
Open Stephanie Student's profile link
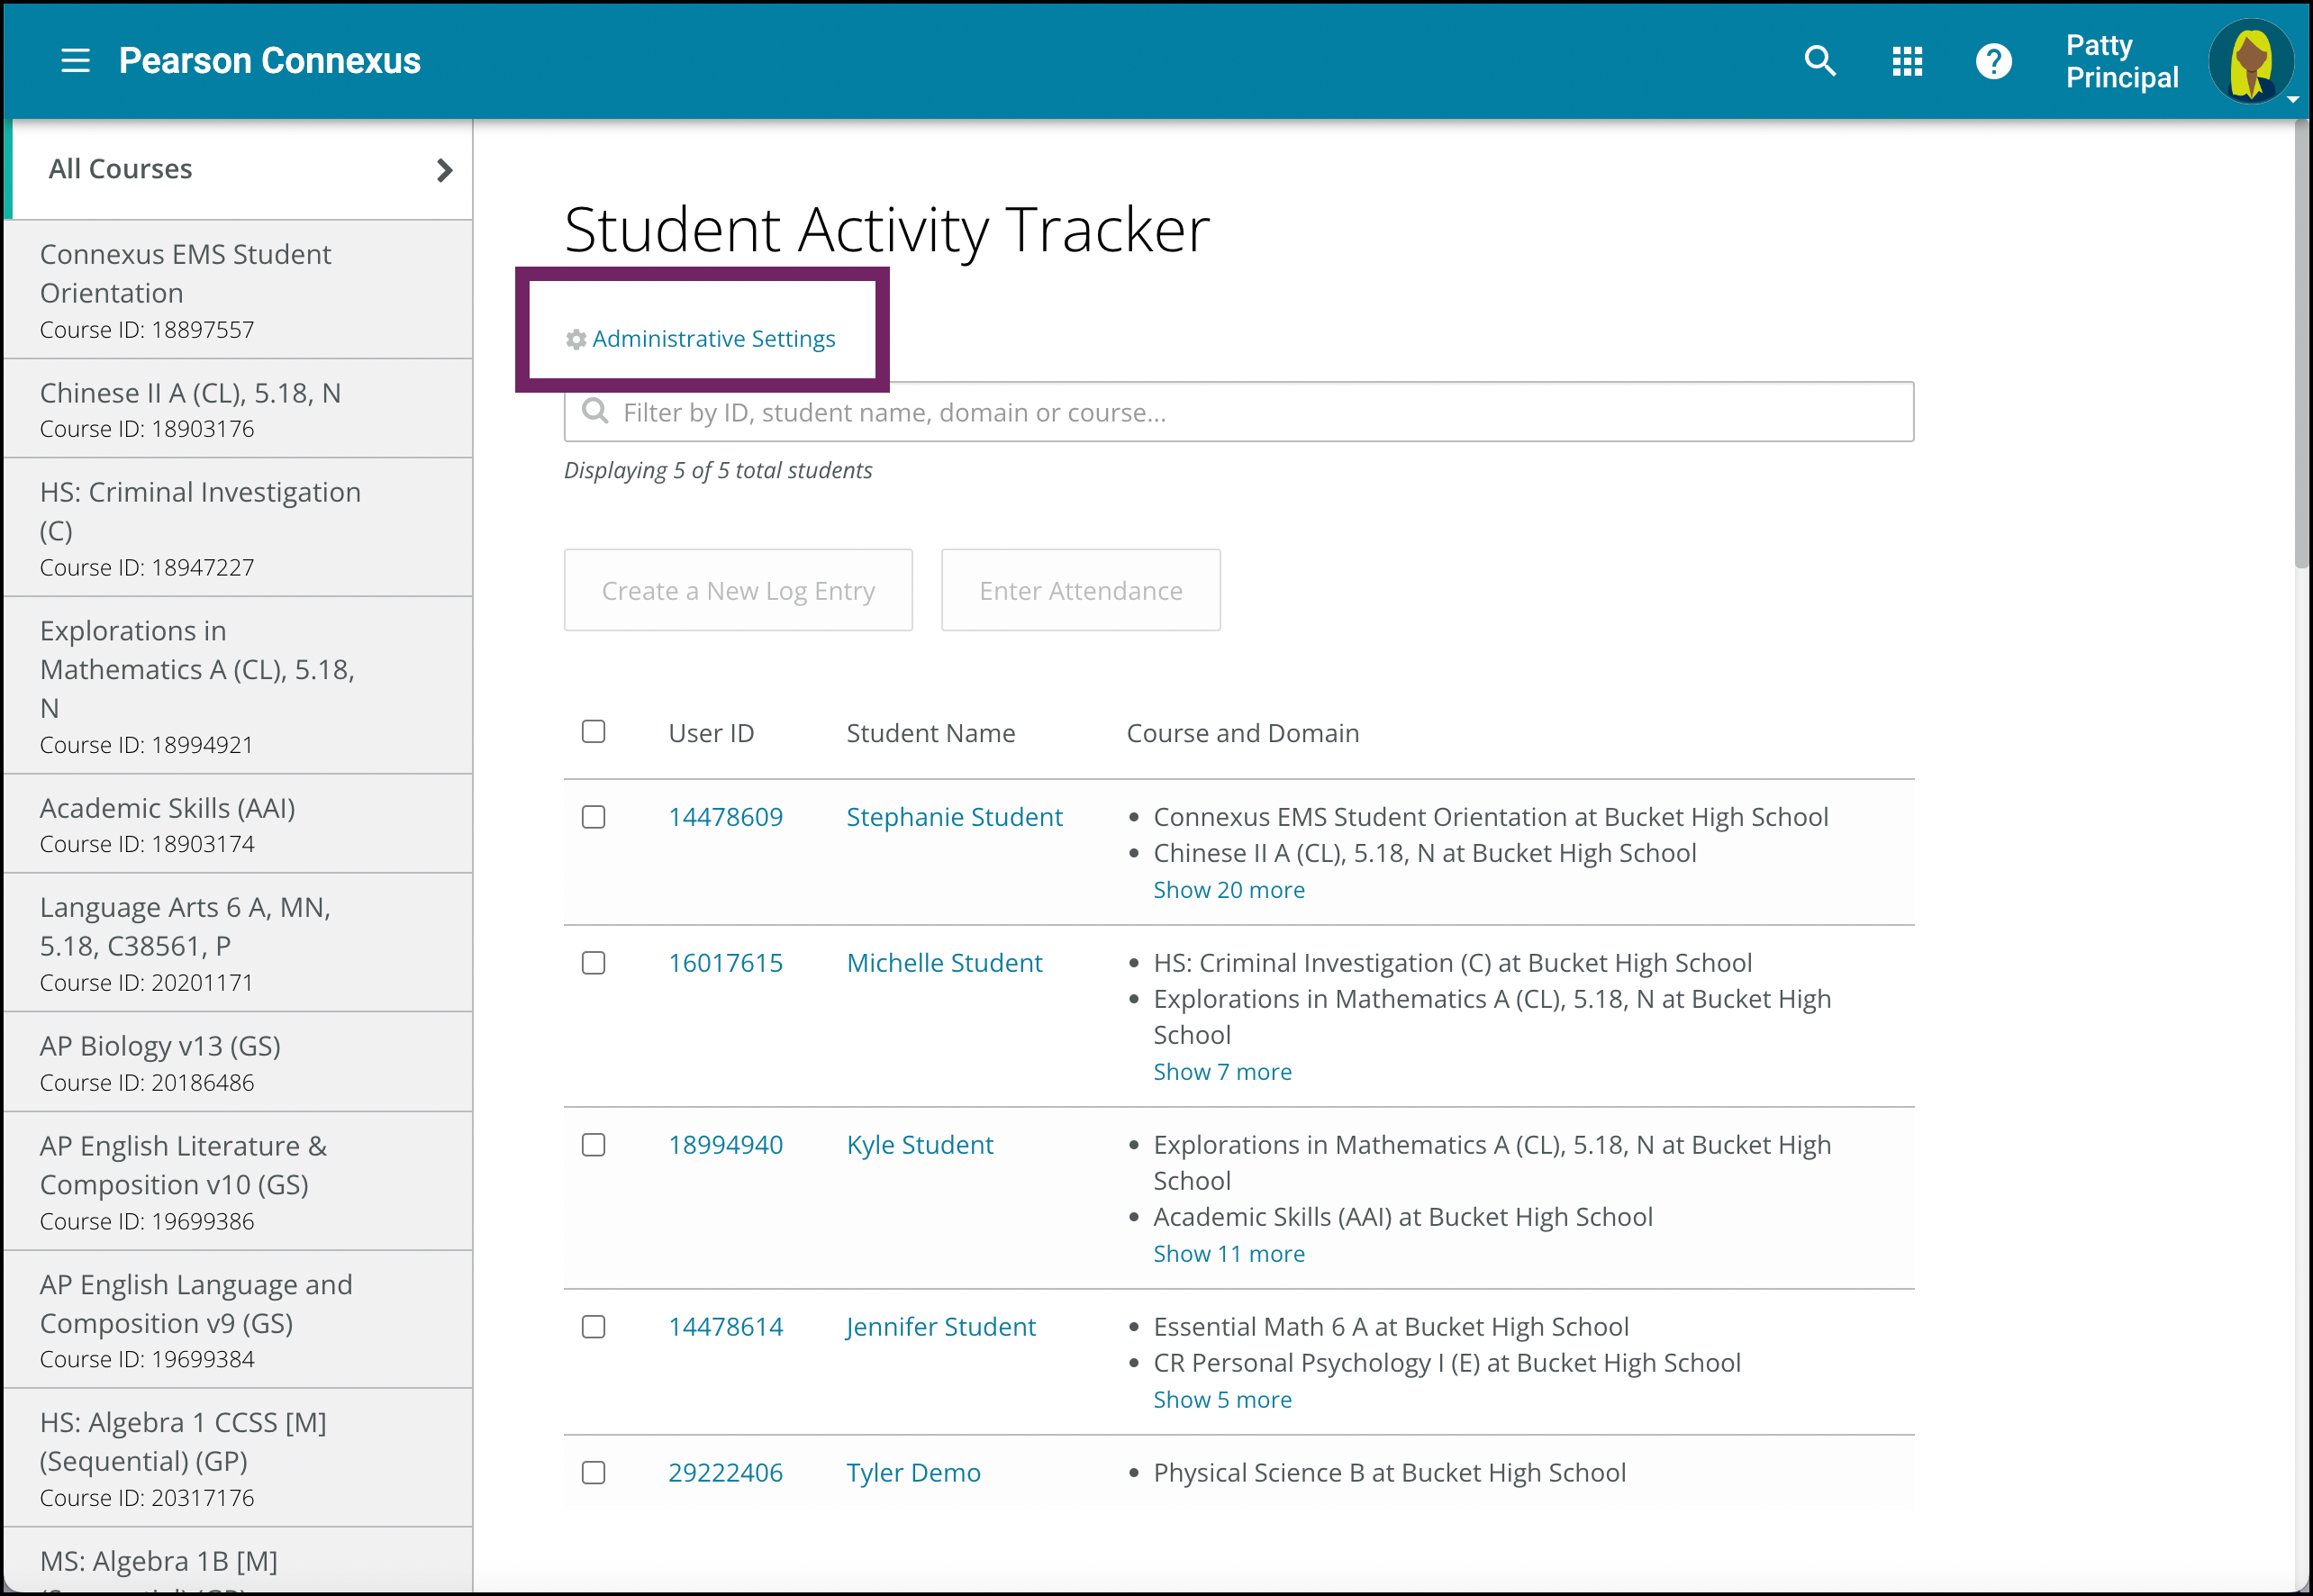click(x=954, y=817)
